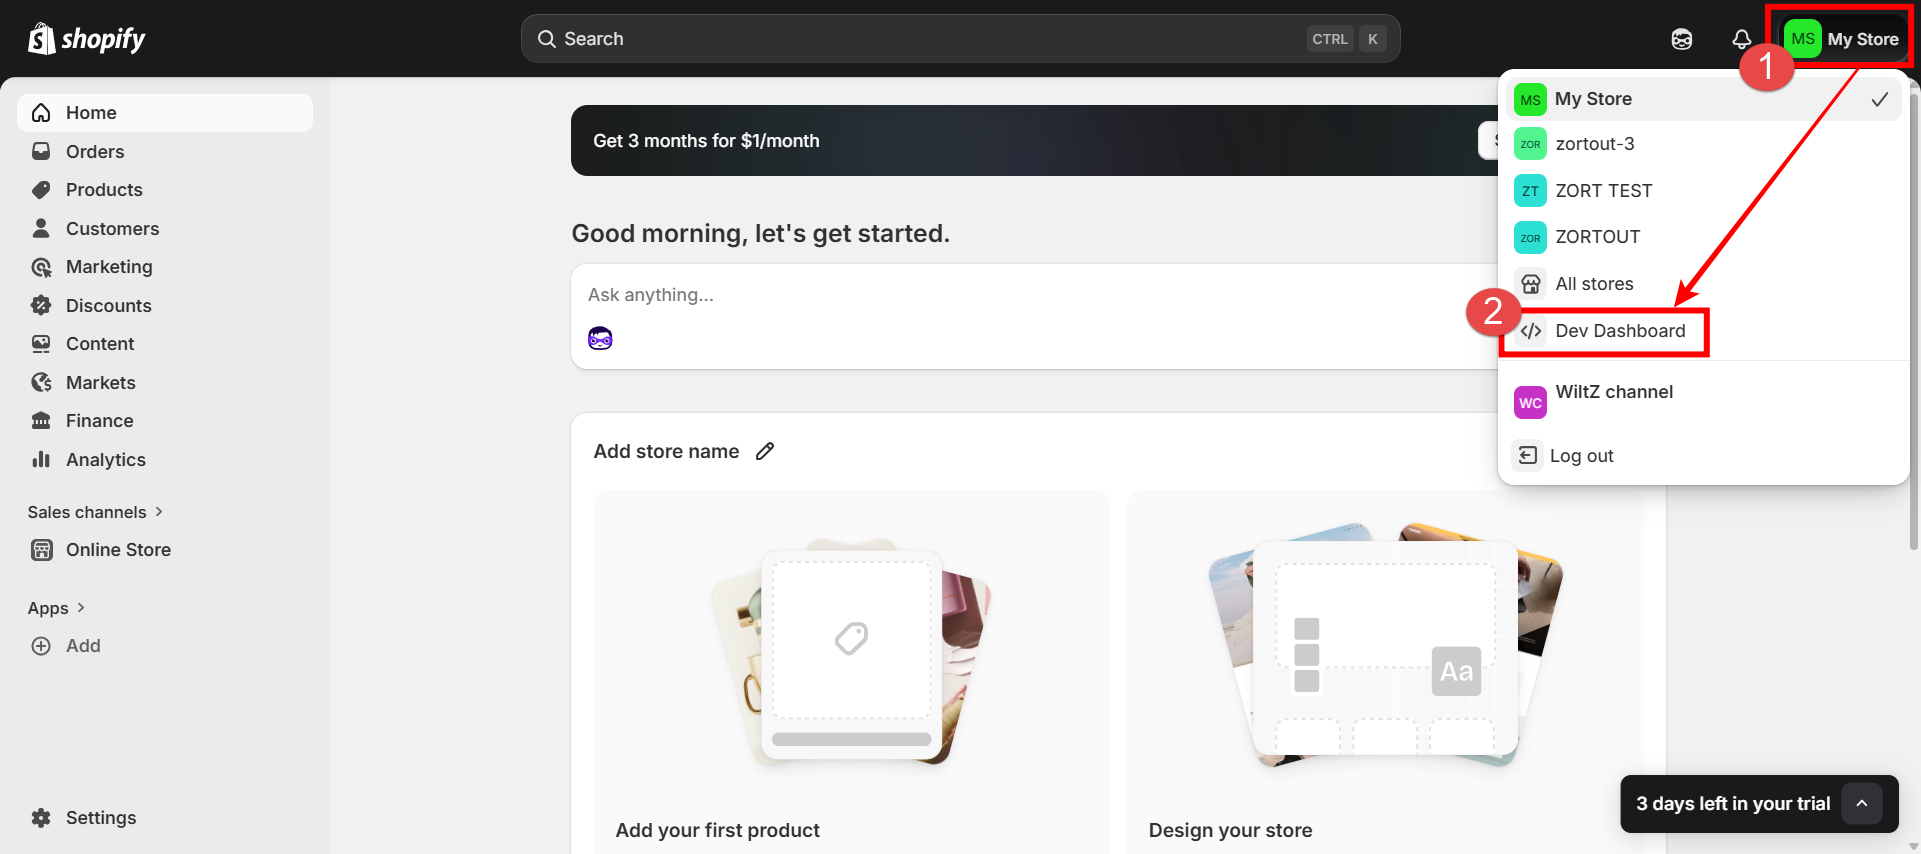
Task: Expand the trial days left banner
Action: 1861,804
